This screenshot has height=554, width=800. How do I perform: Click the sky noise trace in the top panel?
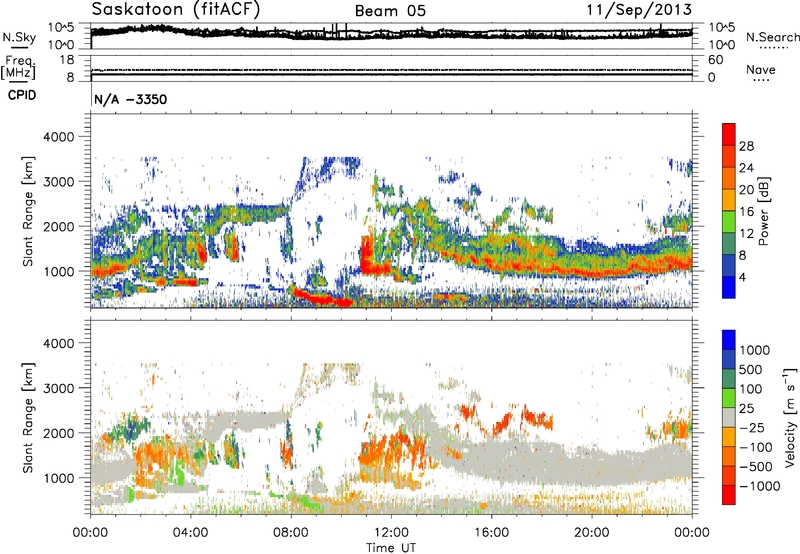[391, 33]
